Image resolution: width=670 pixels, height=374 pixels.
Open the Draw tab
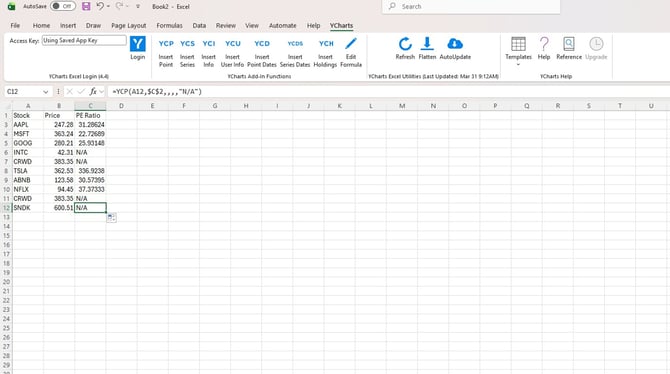(x=93, y=26)
